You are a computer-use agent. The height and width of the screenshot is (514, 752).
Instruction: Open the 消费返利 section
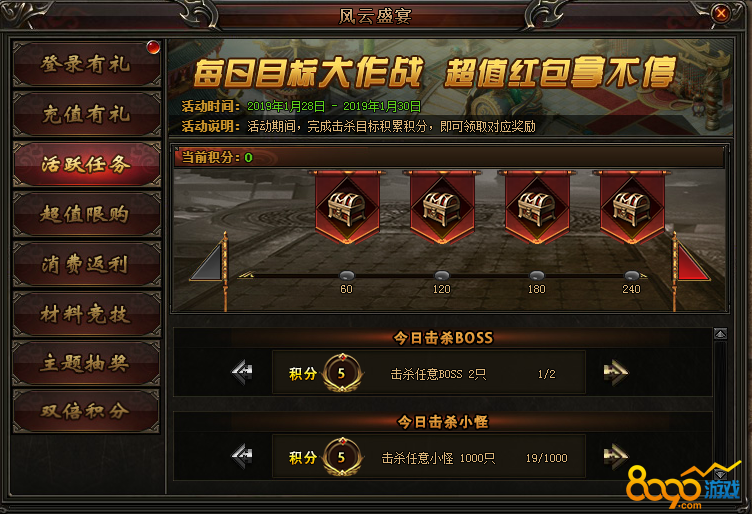pyautogui.click(x=86, y=264)
